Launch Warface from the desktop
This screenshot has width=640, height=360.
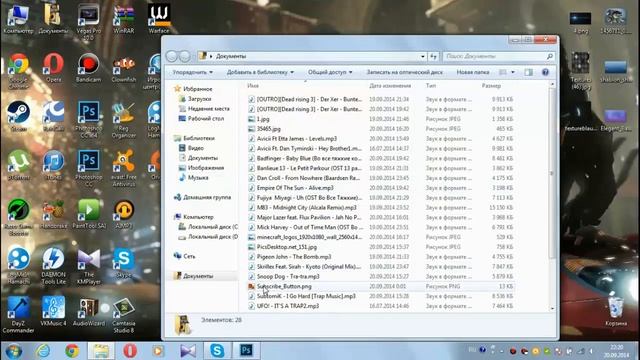click(159, 18)
